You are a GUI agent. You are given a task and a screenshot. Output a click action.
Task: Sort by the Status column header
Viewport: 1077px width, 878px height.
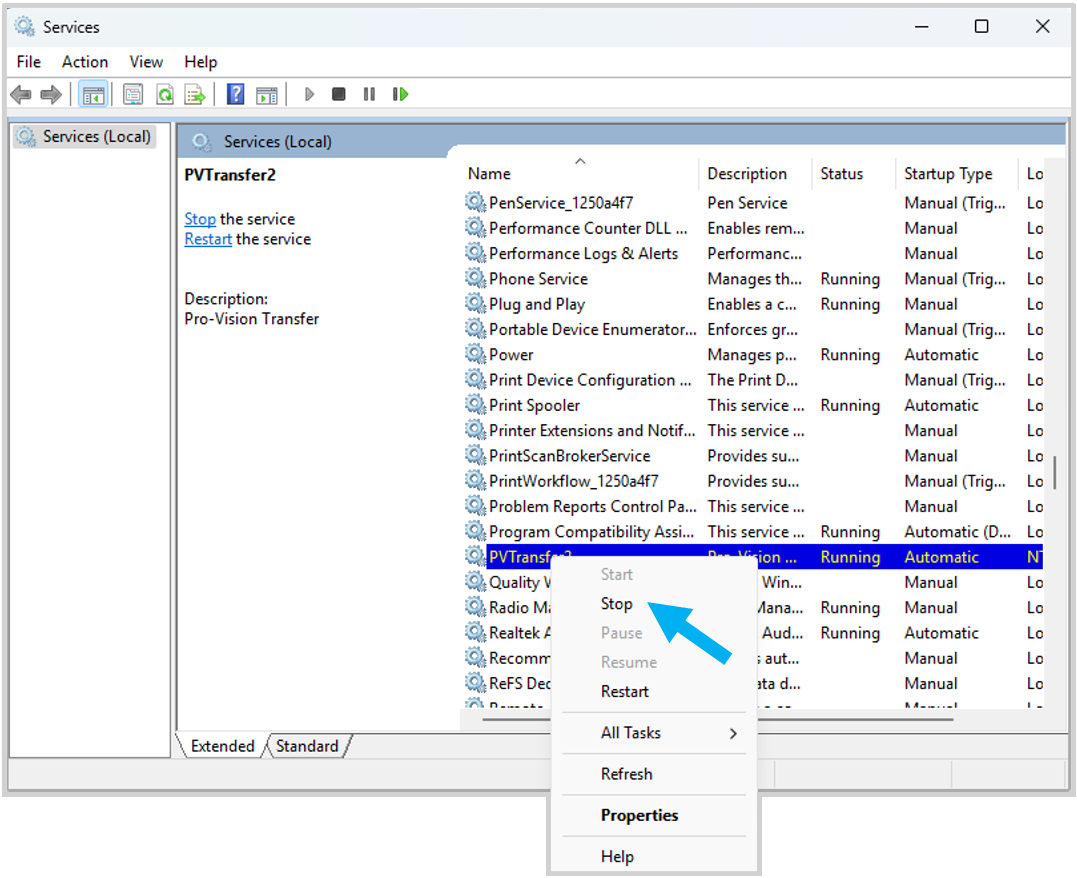(x=854, y=174)
